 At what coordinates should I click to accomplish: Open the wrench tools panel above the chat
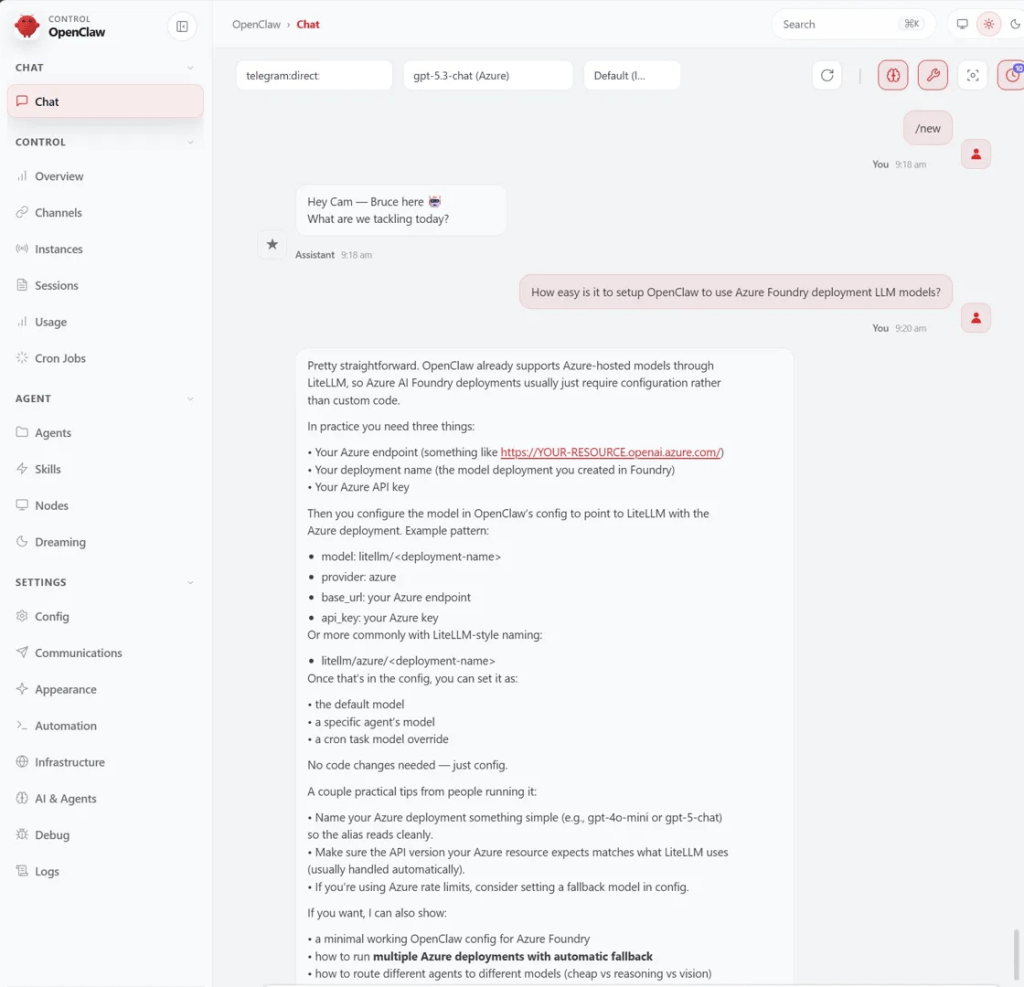(932, 75)
